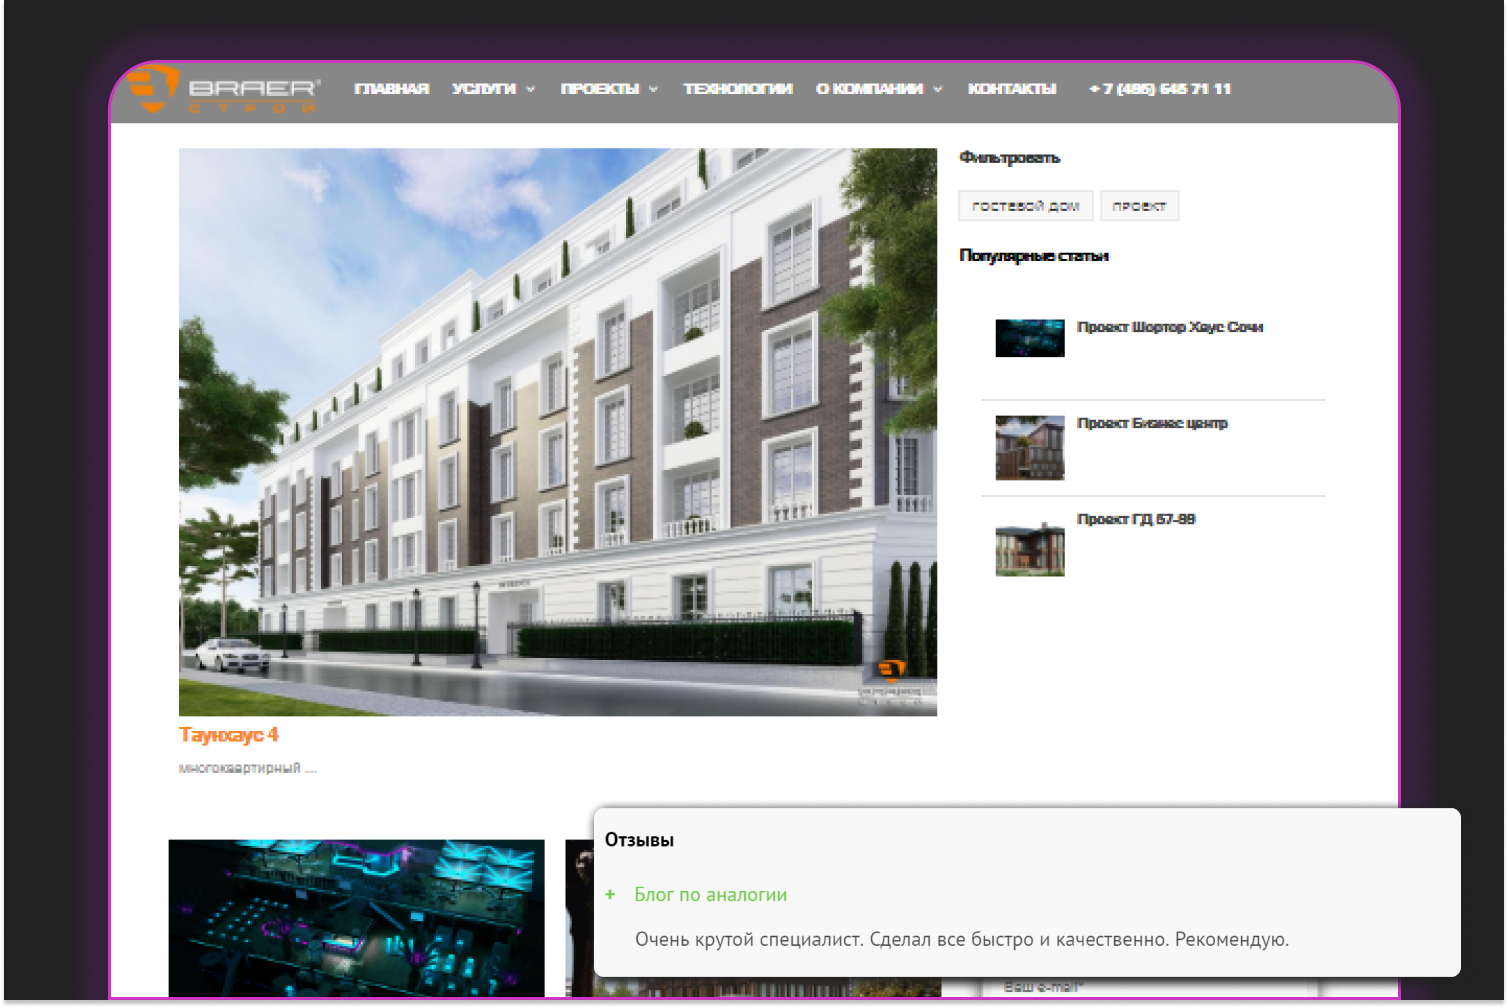Click the 'Популярные статьи' heading

click(1034, 255)
